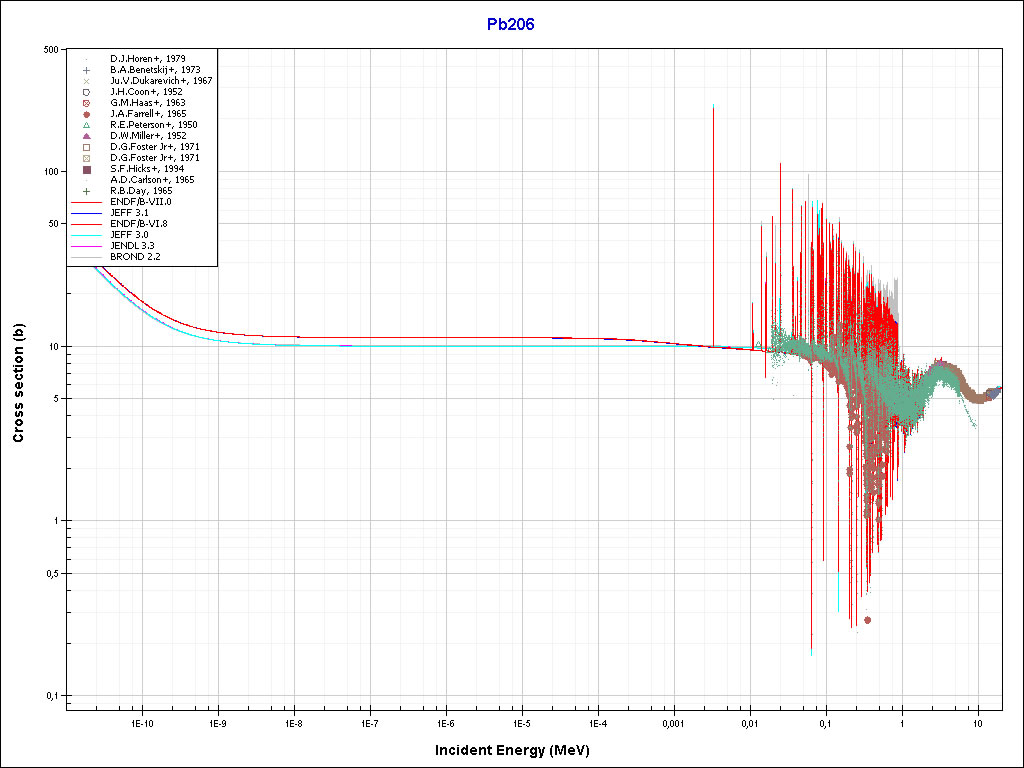Select the J.H.Coon+ 1952 marker symbol

(x=87, y=92)
